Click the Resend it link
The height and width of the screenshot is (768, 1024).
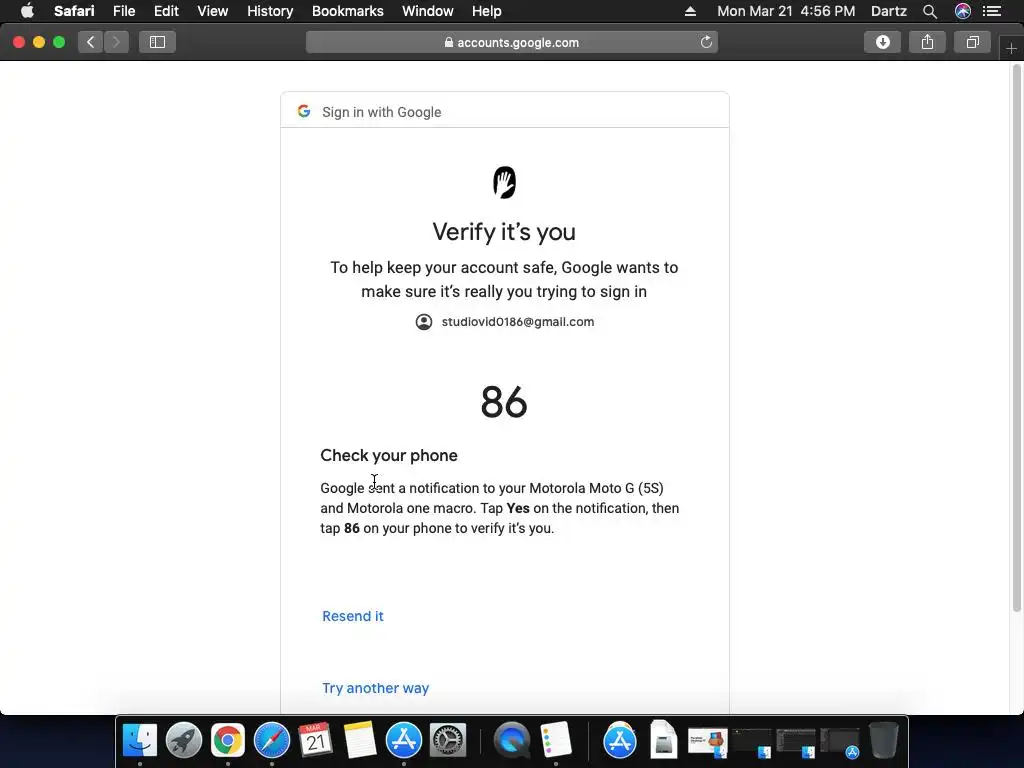pos(353,616)
